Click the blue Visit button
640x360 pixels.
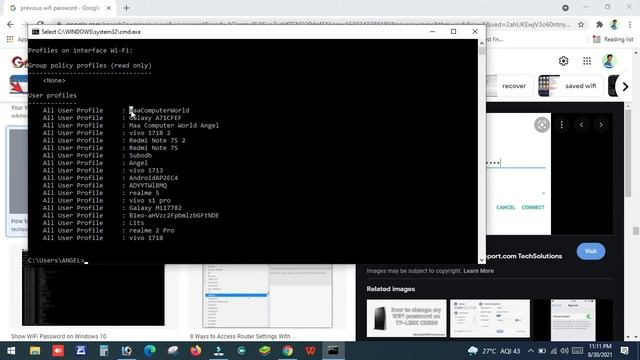click(591, 251)
